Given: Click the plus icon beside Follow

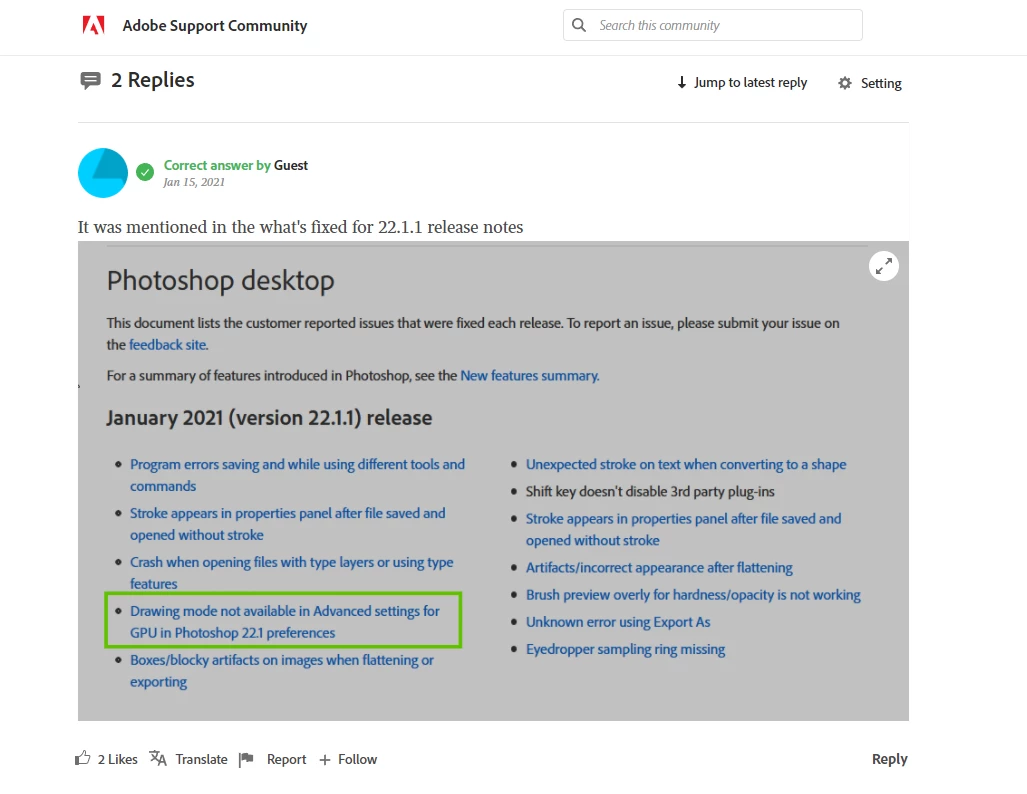Looking at the screenshot, I should tap(325, 760).
